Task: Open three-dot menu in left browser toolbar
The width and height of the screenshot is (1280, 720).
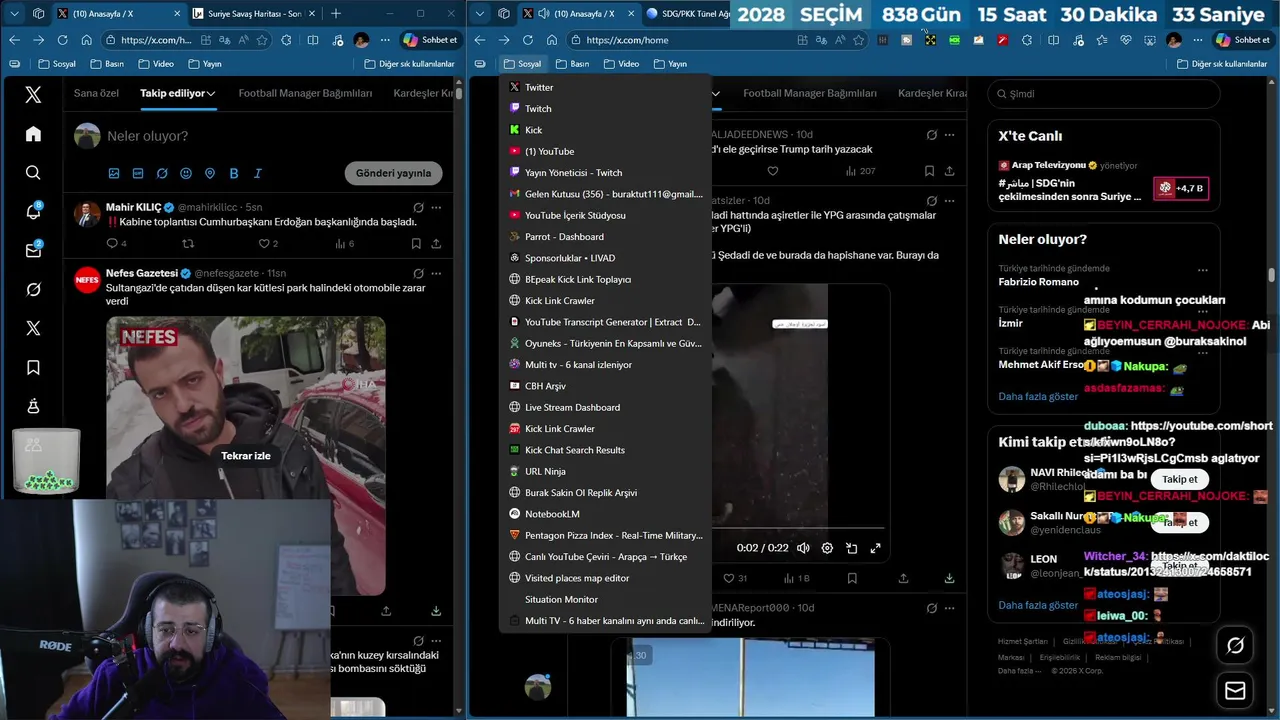Action: (385, 40)
